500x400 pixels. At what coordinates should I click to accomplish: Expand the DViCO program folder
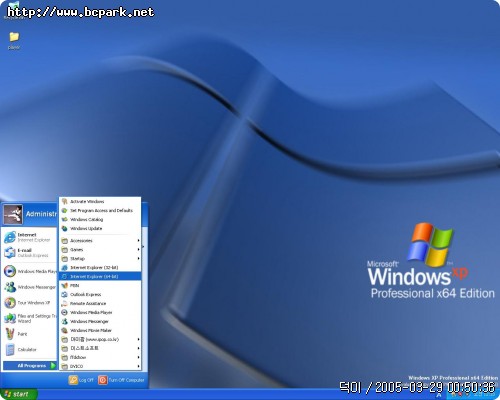[x=100, y=366]
